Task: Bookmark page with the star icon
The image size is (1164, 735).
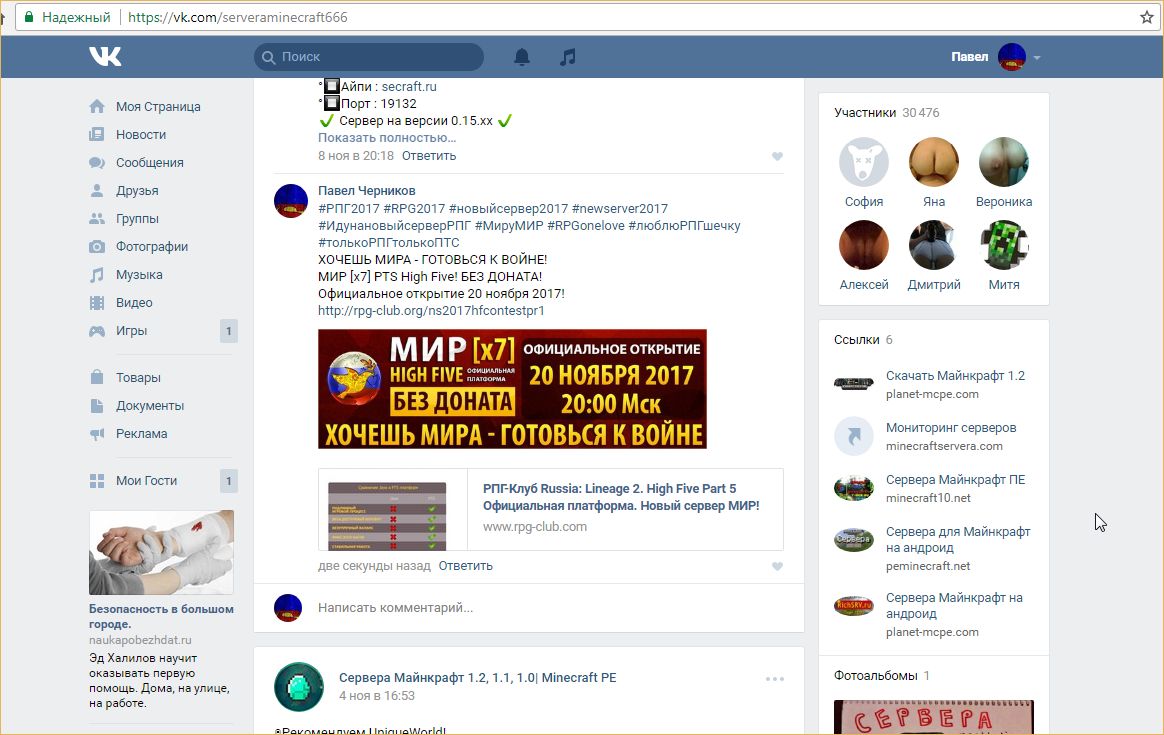Action: pos(1147,17)
